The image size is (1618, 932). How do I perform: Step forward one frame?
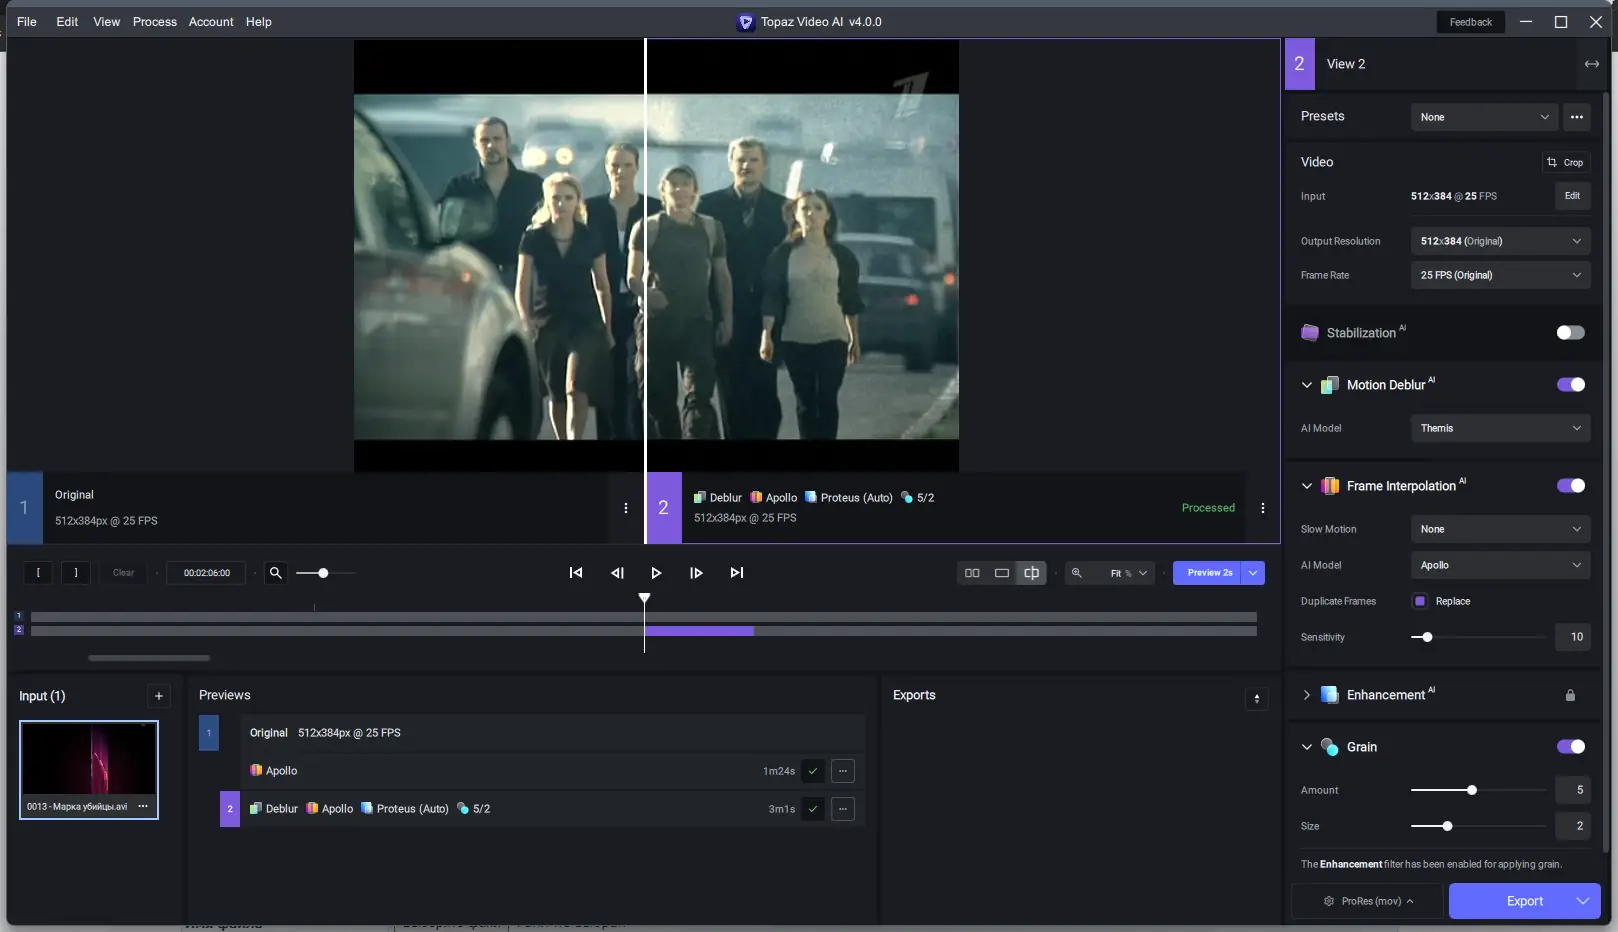coord(696,573)
